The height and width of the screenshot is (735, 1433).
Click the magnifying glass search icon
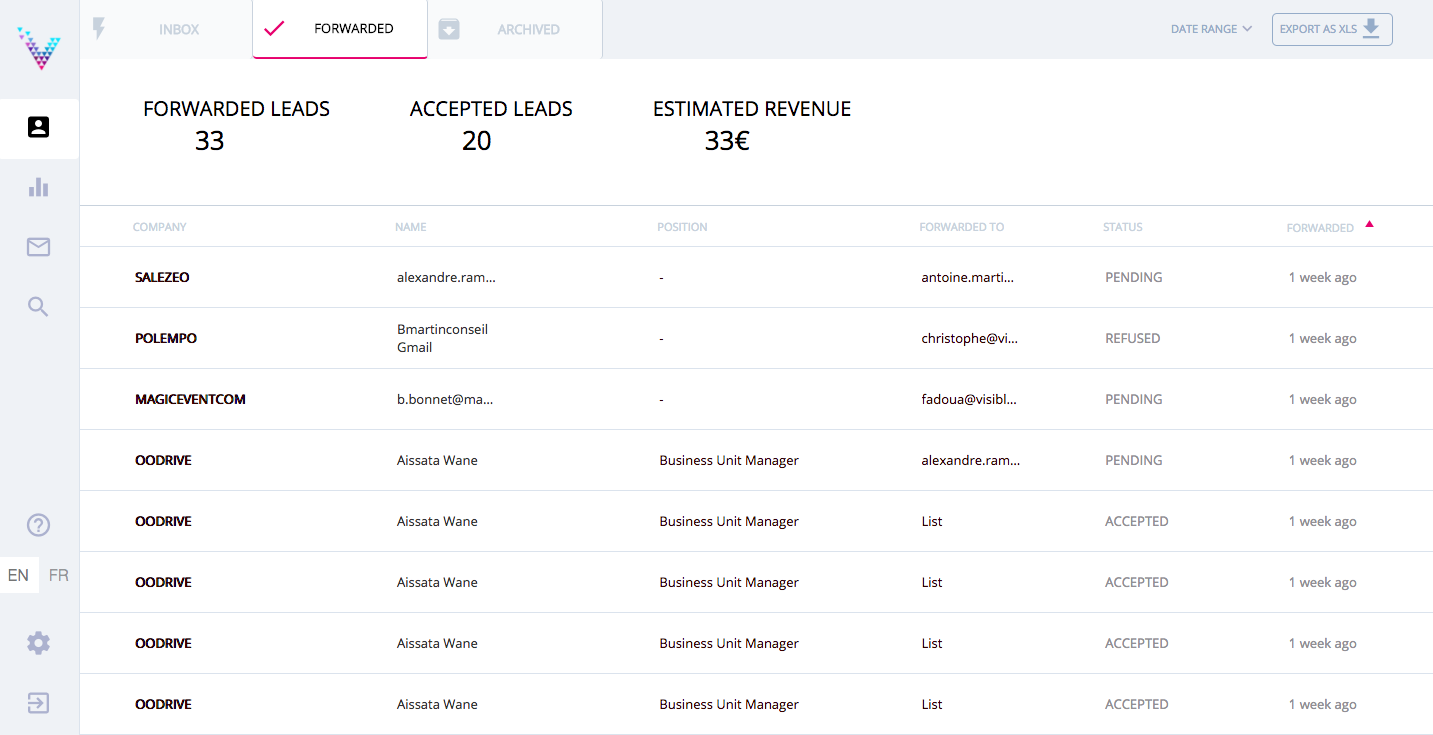[39, 307]
